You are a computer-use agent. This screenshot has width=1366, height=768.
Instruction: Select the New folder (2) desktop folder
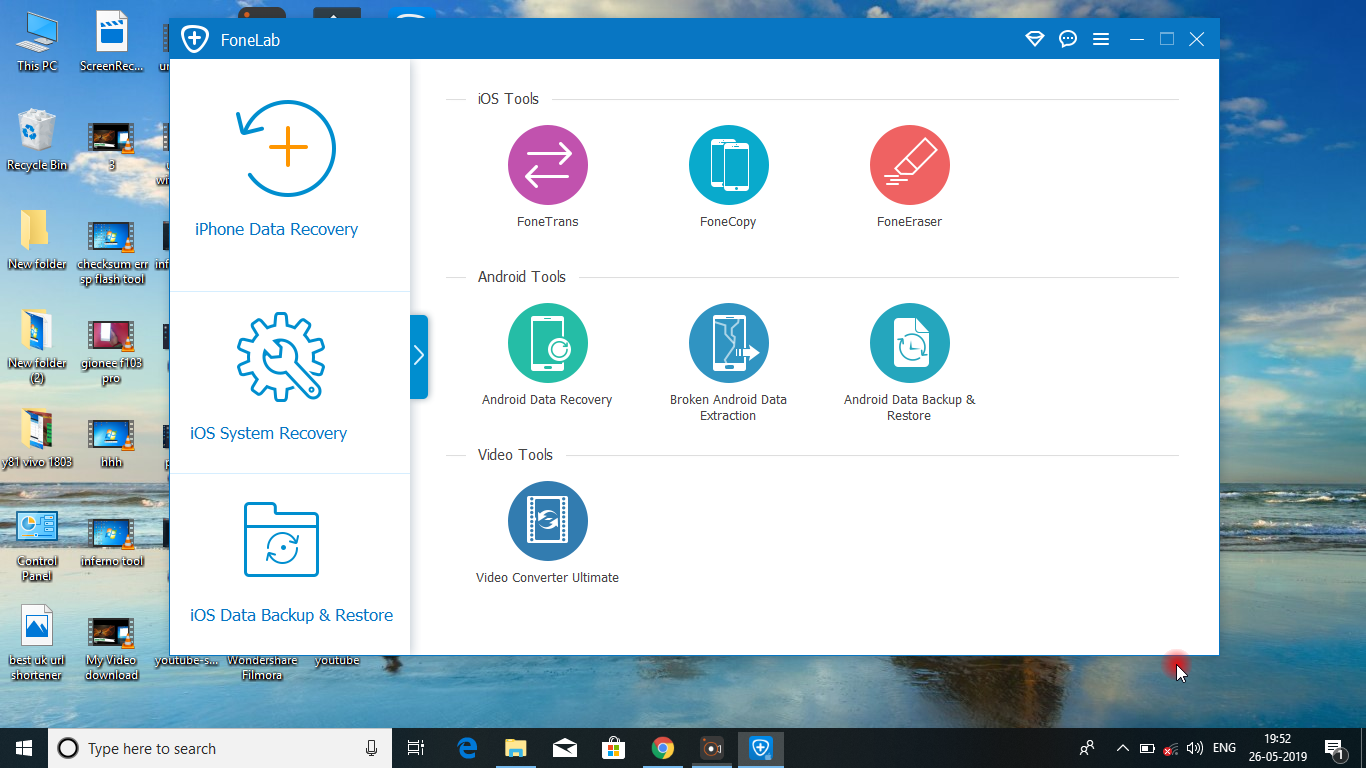coord(37,347)
